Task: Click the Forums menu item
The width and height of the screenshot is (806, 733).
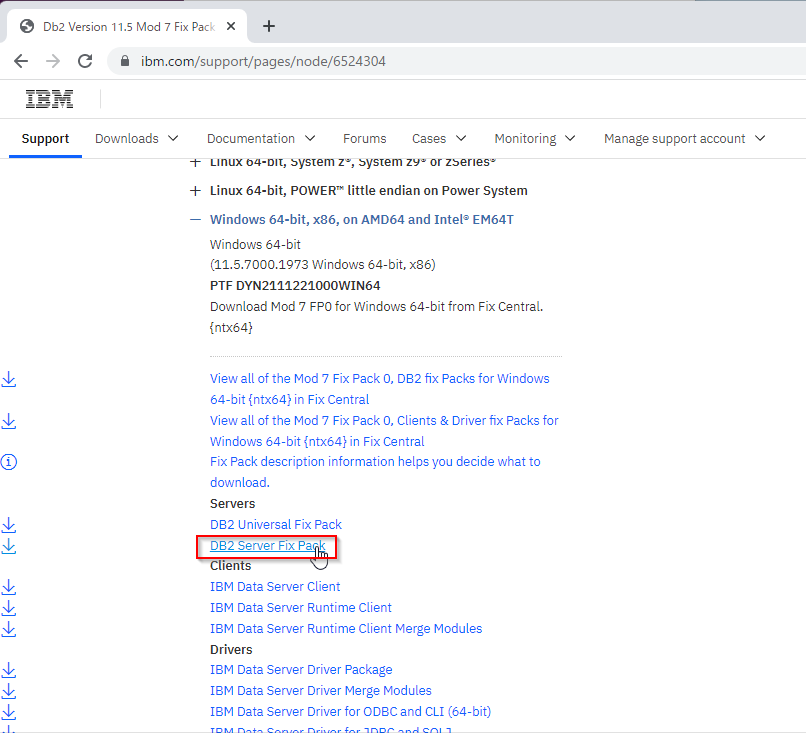Action: (364, 138)
